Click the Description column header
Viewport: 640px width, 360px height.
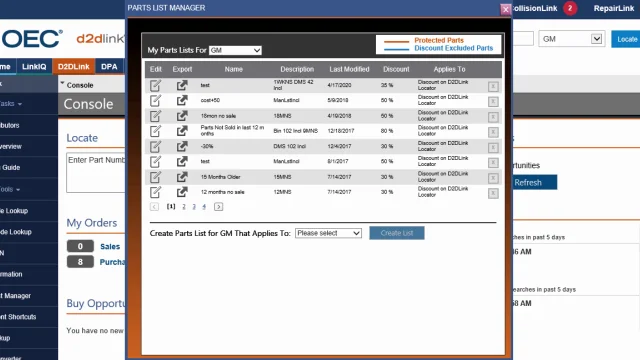(x=297, y=69)
